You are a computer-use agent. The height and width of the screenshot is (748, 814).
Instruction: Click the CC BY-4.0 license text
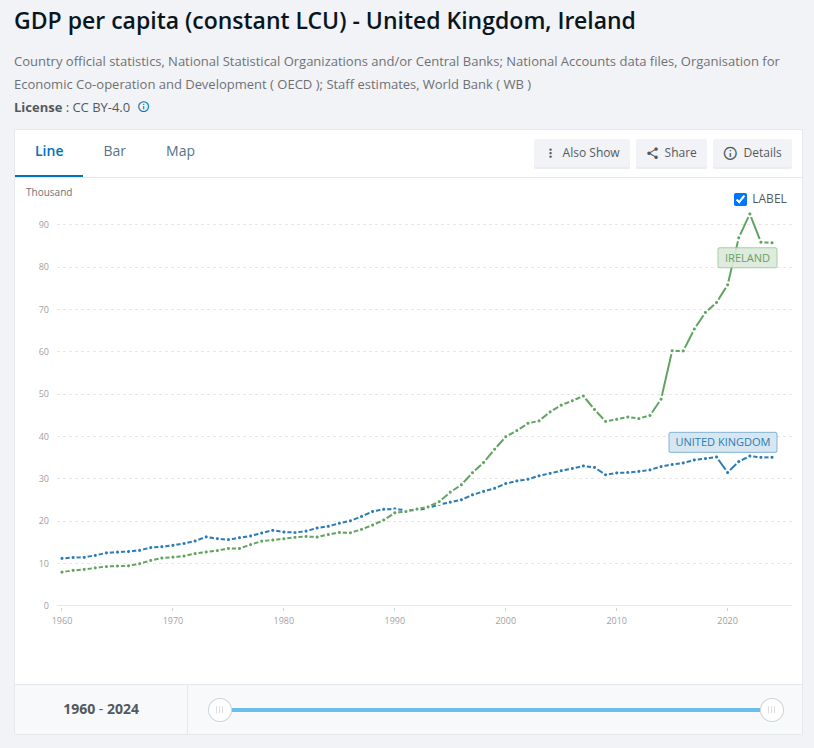tap(101, 107)
